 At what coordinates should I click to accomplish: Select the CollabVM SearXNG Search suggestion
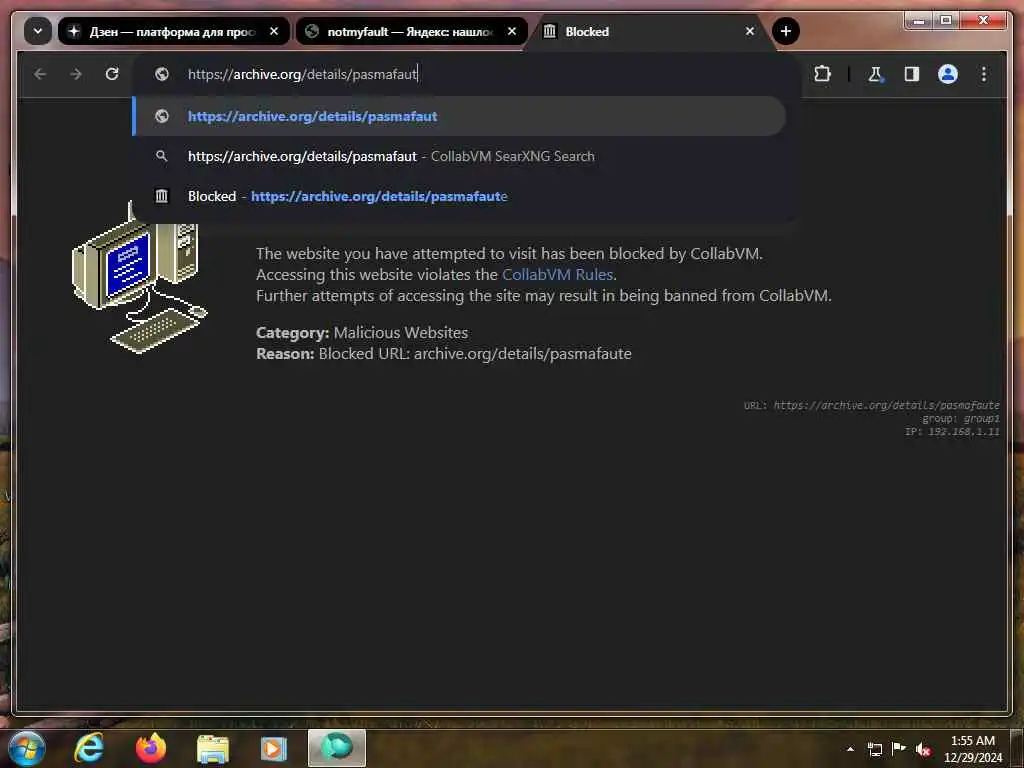460,156
